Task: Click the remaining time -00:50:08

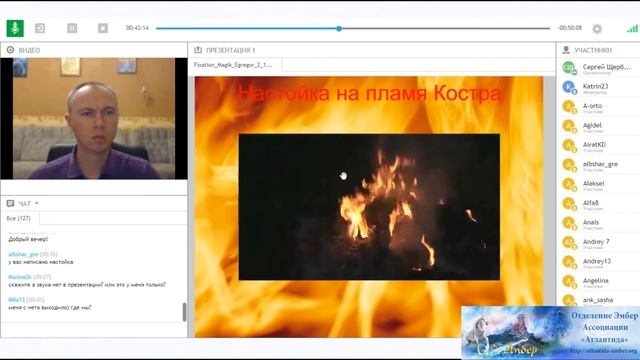Action: (x=570, y=28)
